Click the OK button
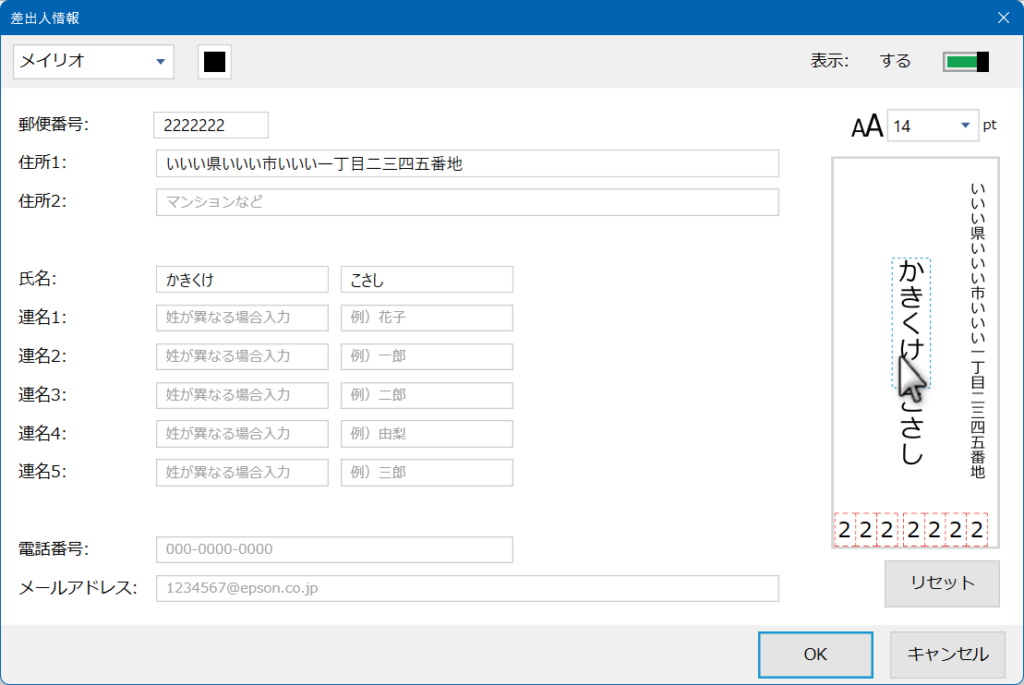The image size is (1024, 685). coord(815,654)
